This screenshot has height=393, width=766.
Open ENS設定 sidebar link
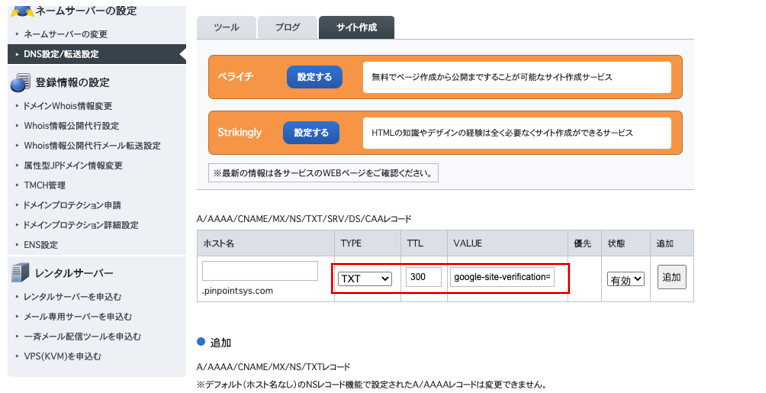[41, 245]
